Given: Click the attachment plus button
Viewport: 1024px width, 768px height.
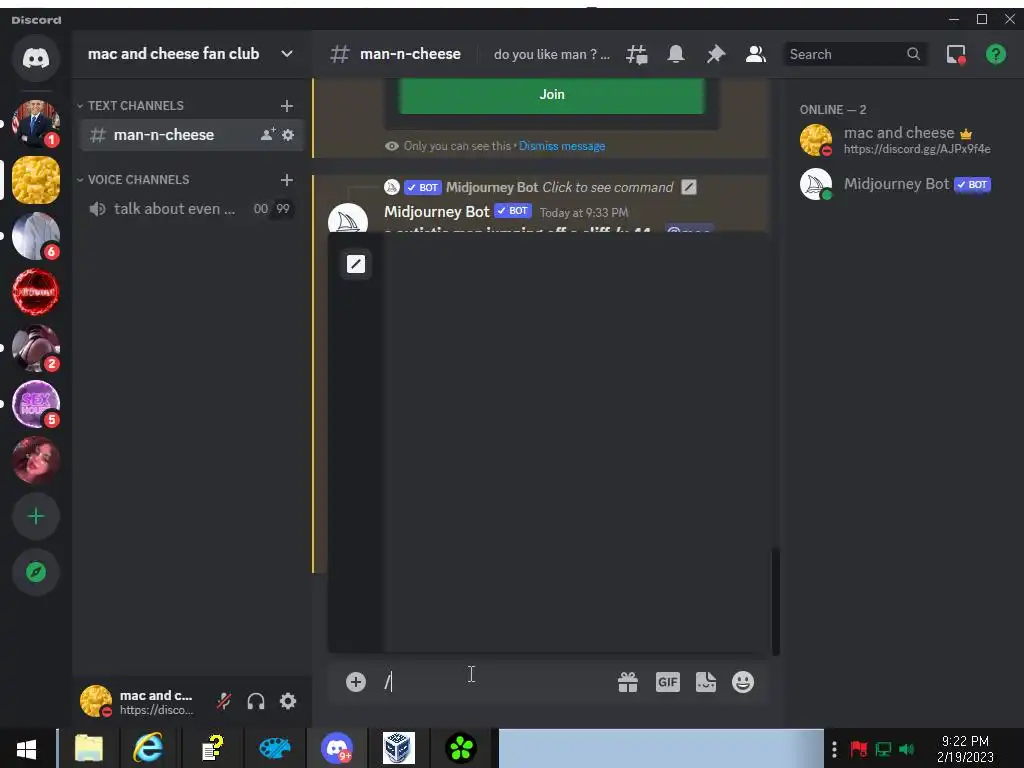Looking at the screenshot, I should click(x=356, y=682).
